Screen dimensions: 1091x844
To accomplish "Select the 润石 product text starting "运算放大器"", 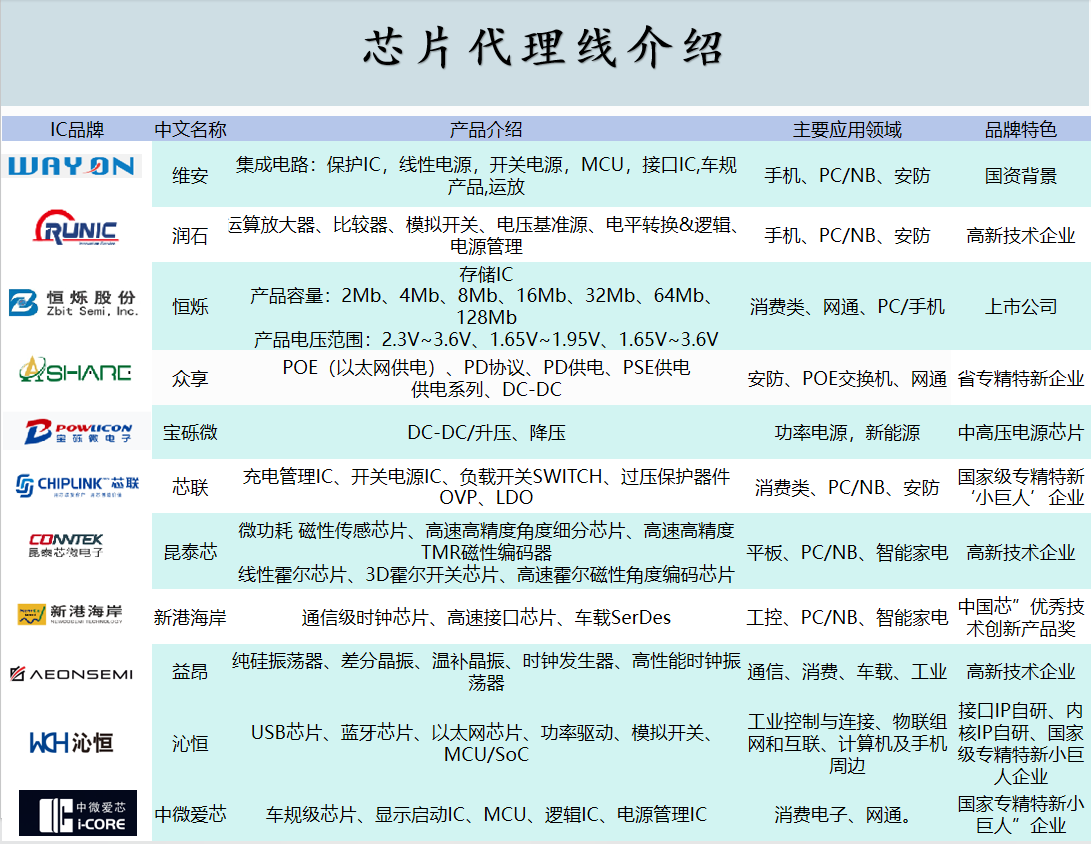I will coord(486,235).
